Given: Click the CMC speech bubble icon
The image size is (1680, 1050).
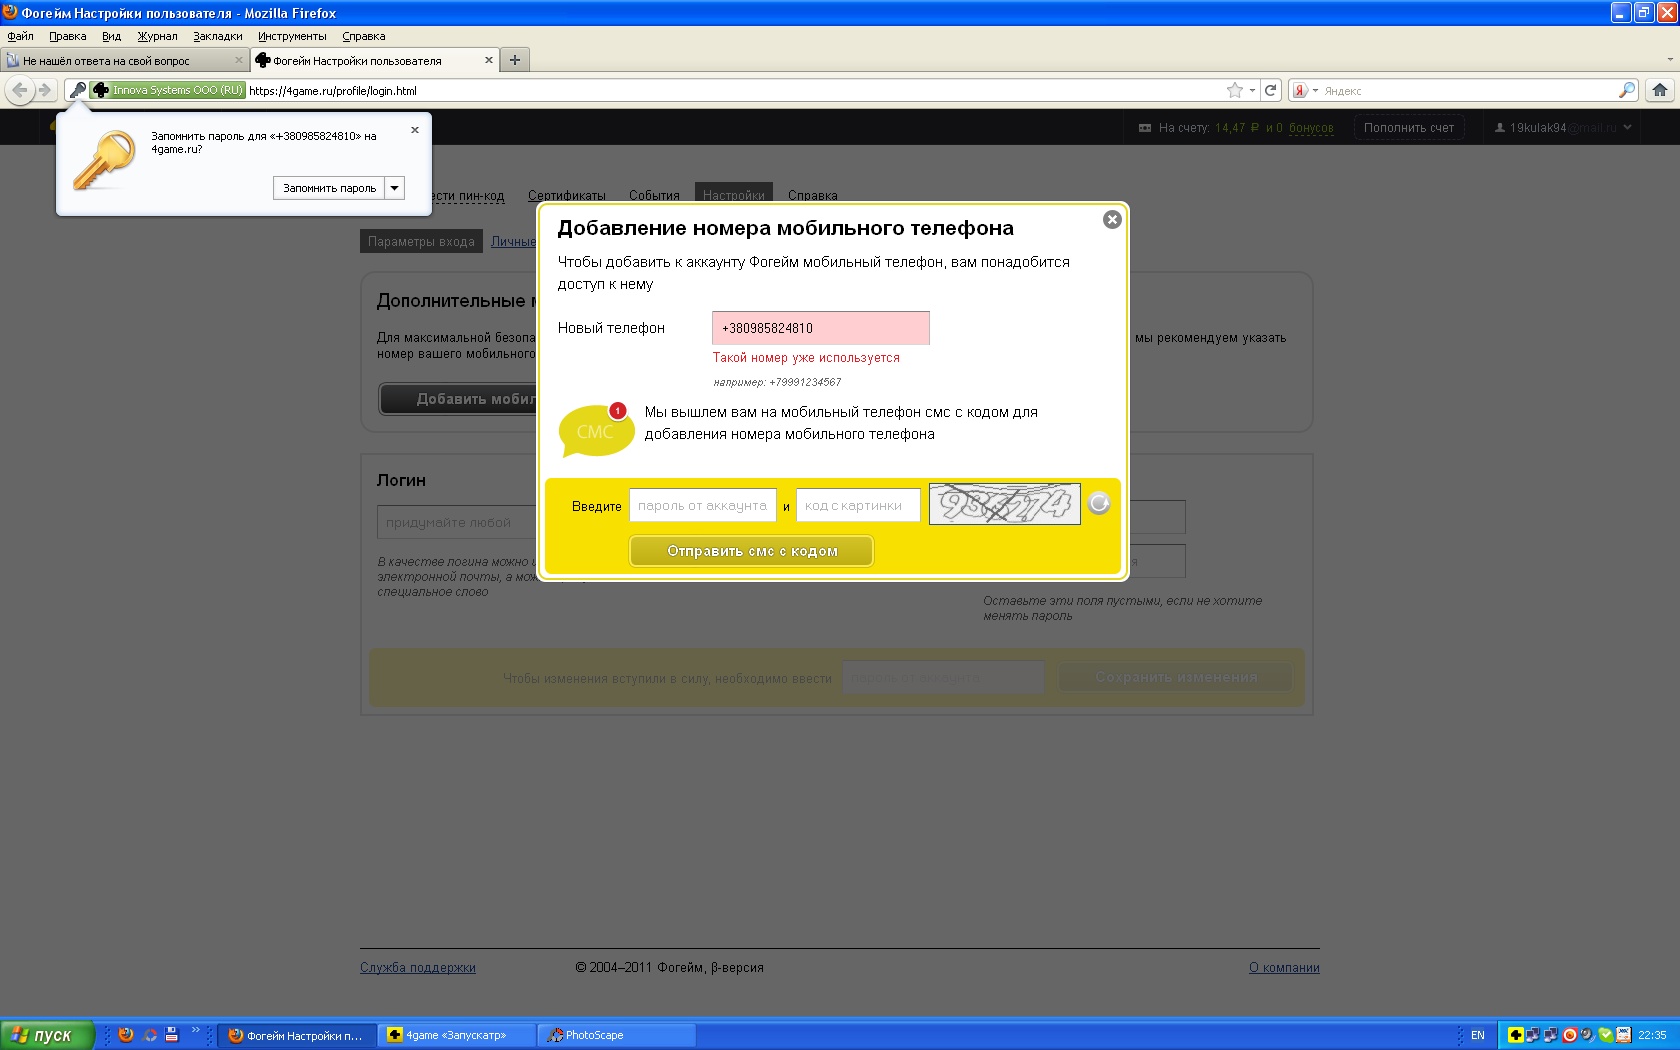Looking at the screenshot, I should tap(596, 431).
